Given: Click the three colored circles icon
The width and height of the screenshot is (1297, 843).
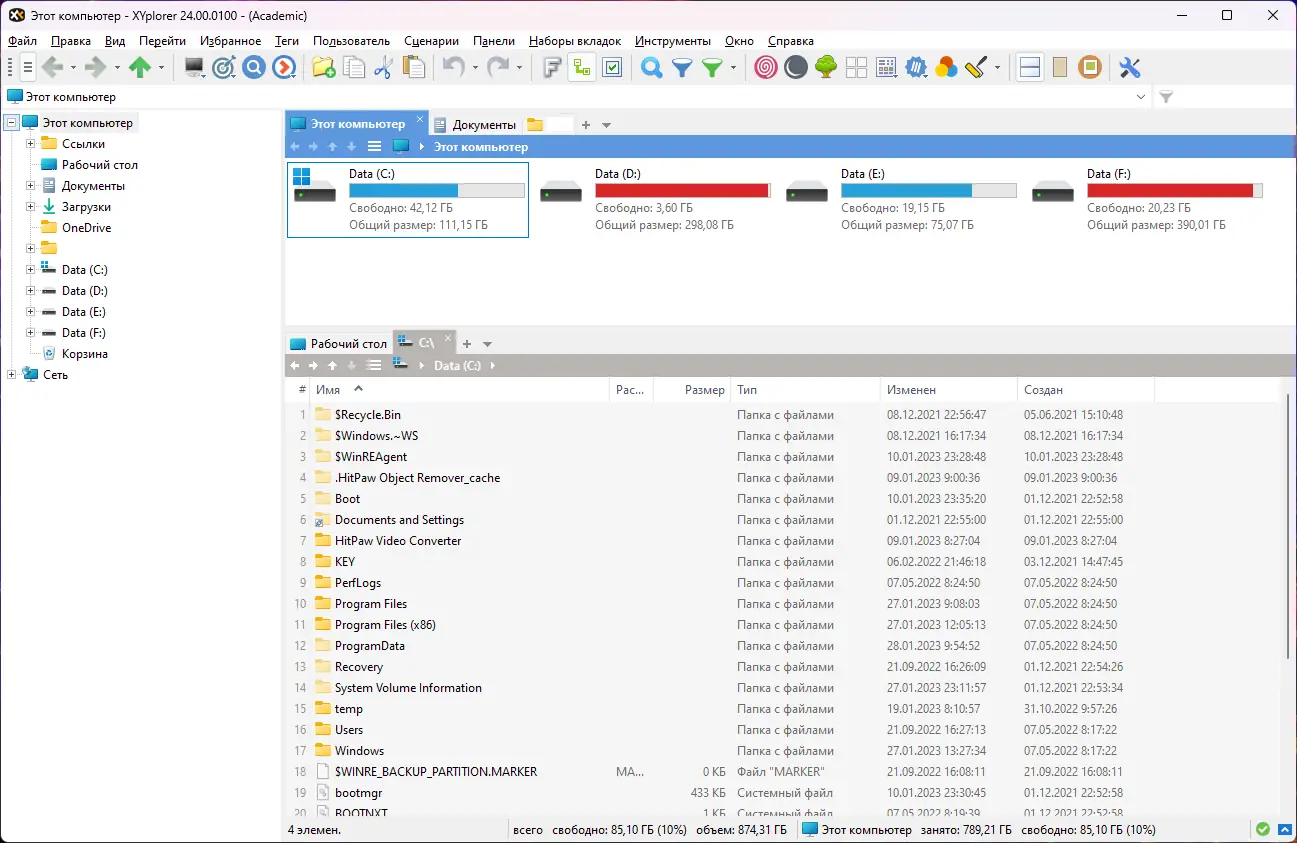Looking at the screenshot, I should click(x=946, y=67).
